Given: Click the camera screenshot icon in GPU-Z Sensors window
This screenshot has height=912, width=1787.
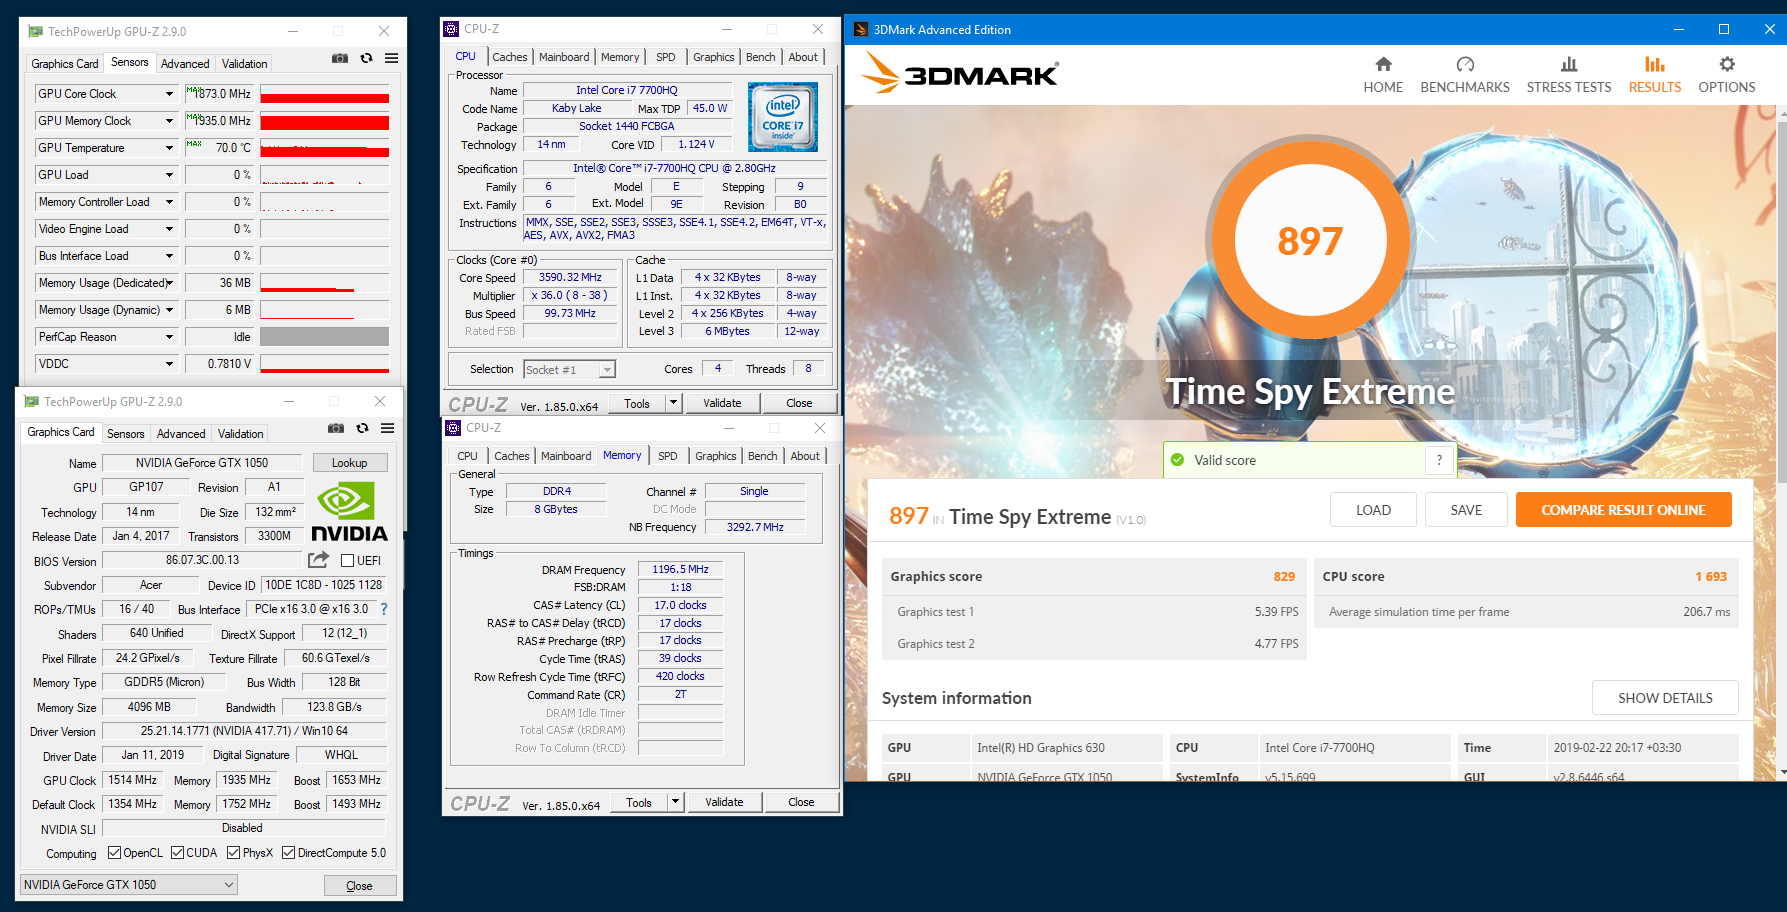Looking at the screenshot, I should (x=340, y=58).
